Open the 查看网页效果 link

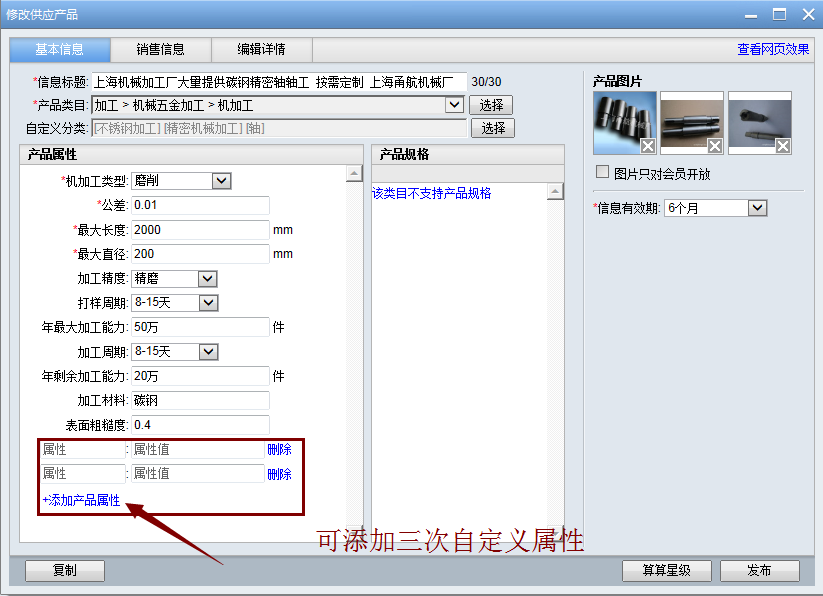pos(773,49)
